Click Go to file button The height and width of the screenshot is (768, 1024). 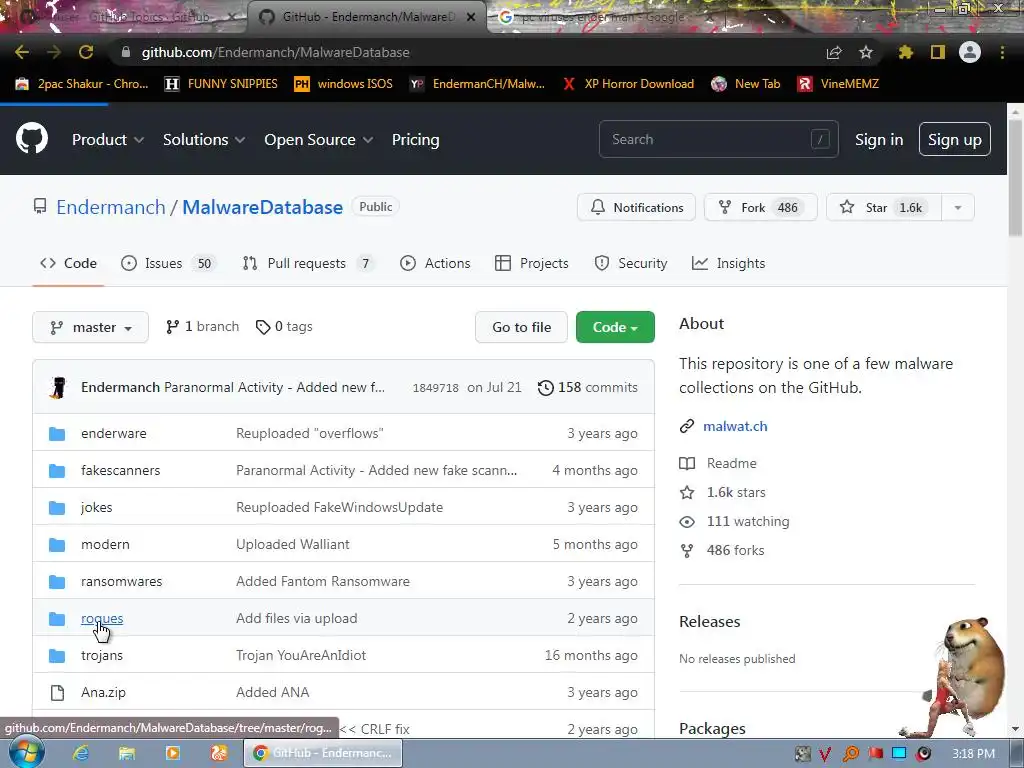(x=521, y=327)
